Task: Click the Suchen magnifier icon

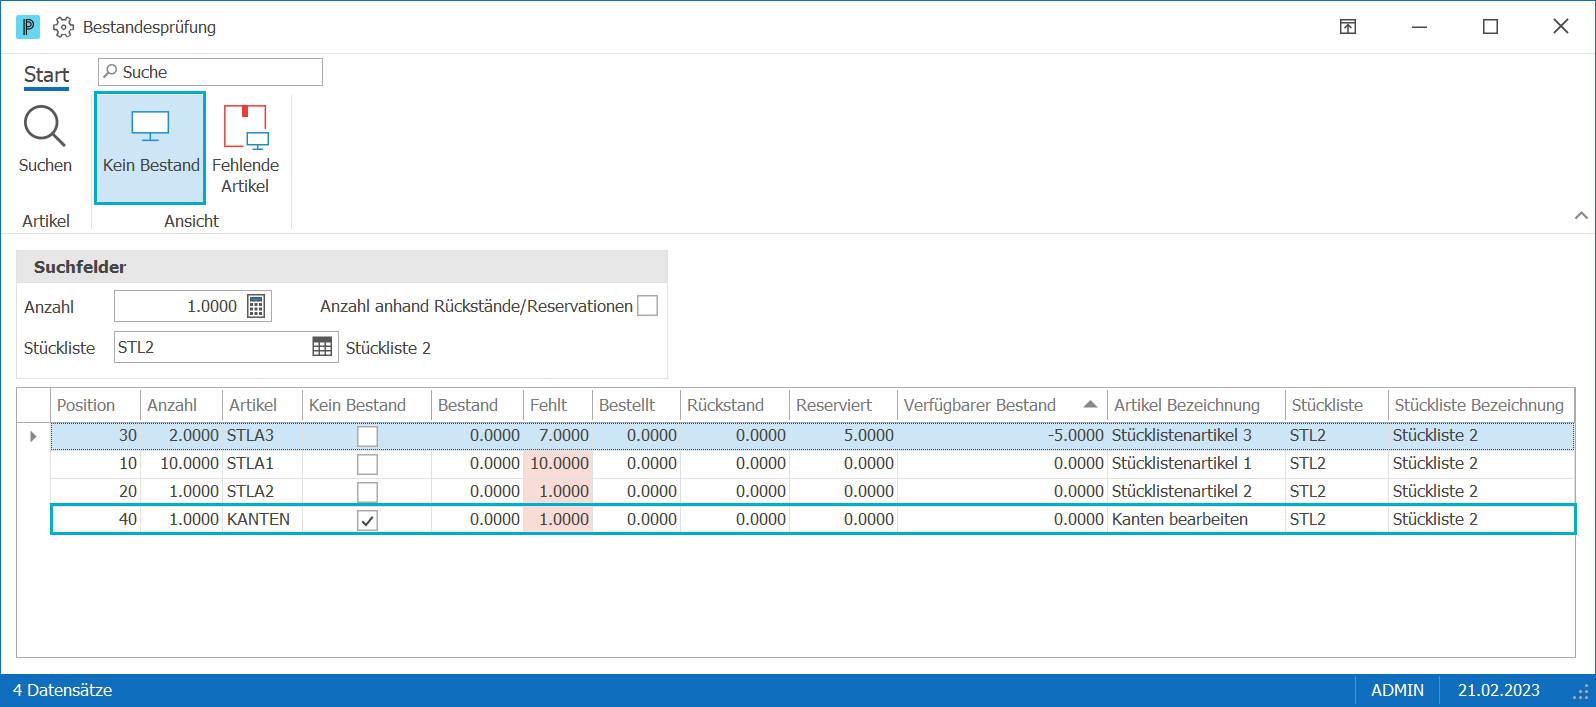Action: (45, 127)
